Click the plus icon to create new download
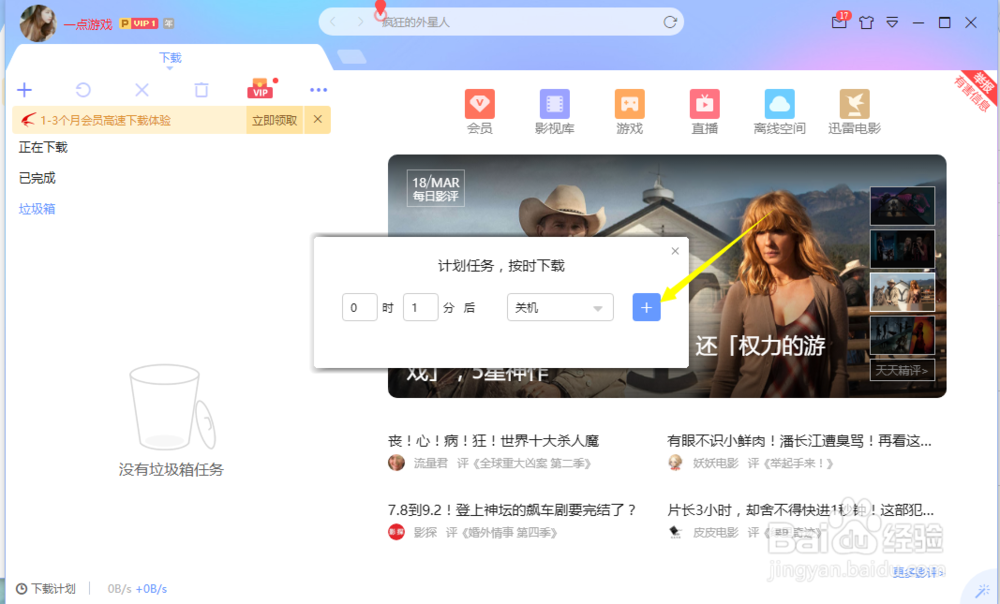Screen dimensions: 1000x604 tap(24, 89)
